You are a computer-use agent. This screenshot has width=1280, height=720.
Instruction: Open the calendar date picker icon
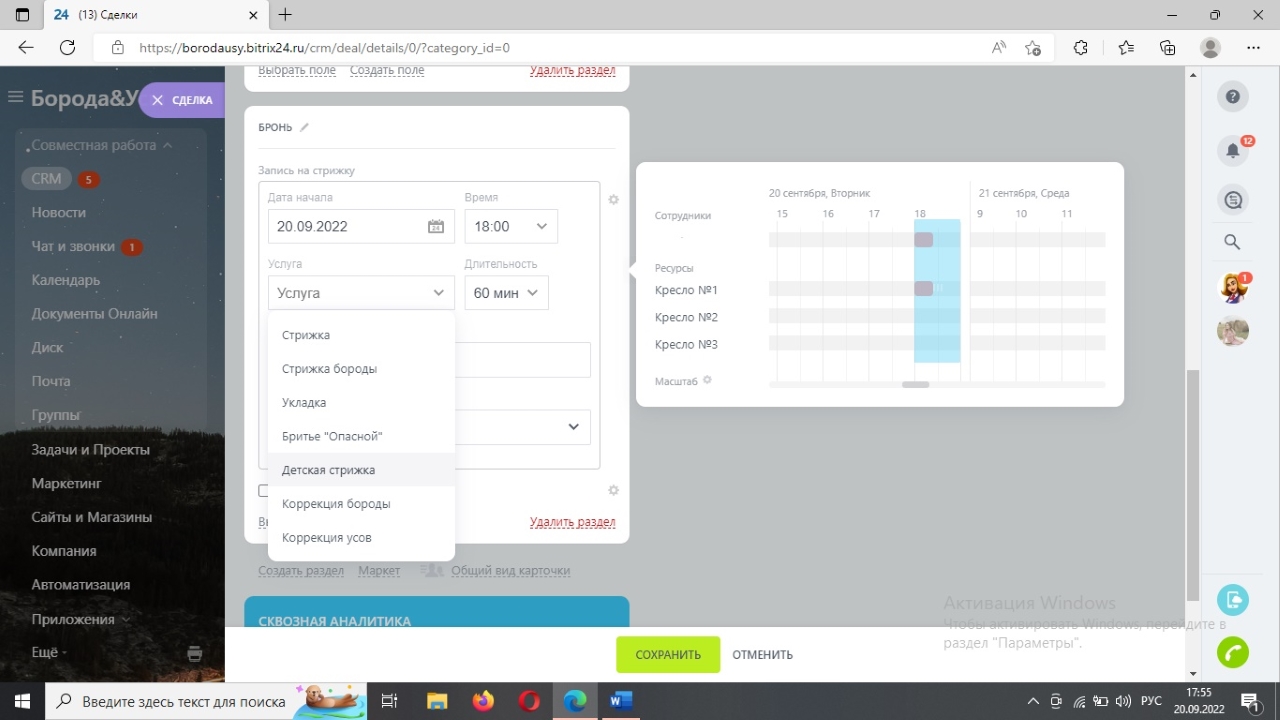[x=436, y=226]
